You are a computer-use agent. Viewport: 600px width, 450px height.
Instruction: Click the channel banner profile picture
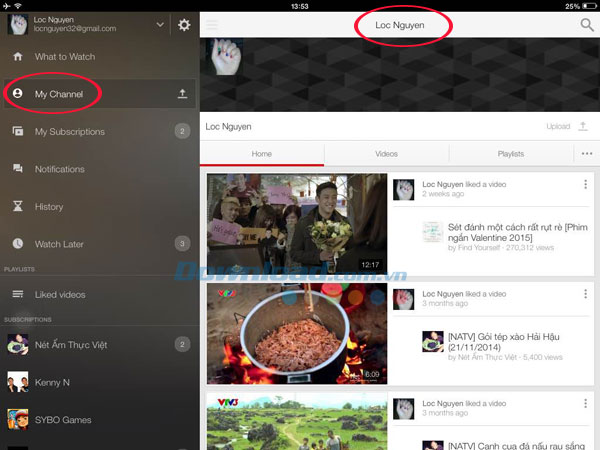click(224, 57)
